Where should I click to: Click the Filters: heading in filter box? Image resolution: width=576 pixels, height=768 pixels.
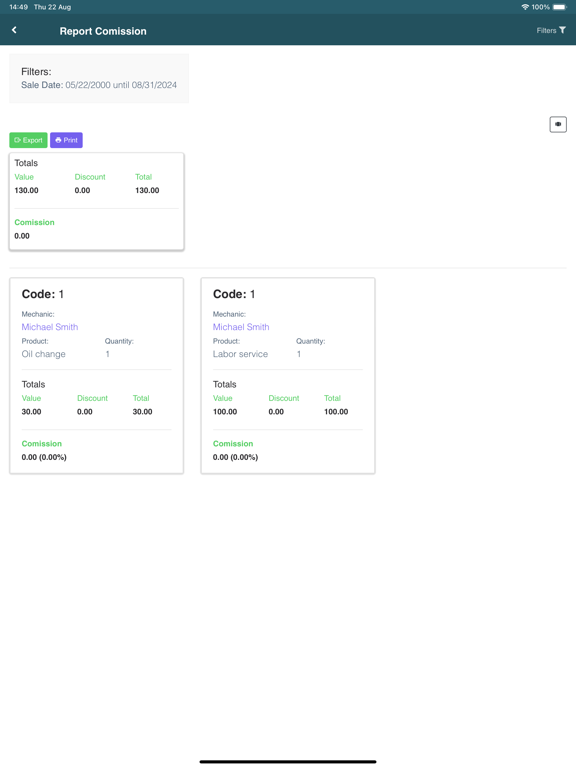(x=36, y=72)
